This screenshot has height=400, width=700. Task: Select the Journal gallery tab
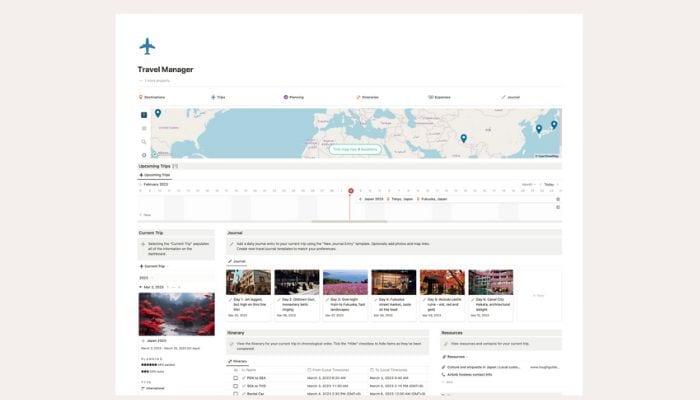click(237, 261)
